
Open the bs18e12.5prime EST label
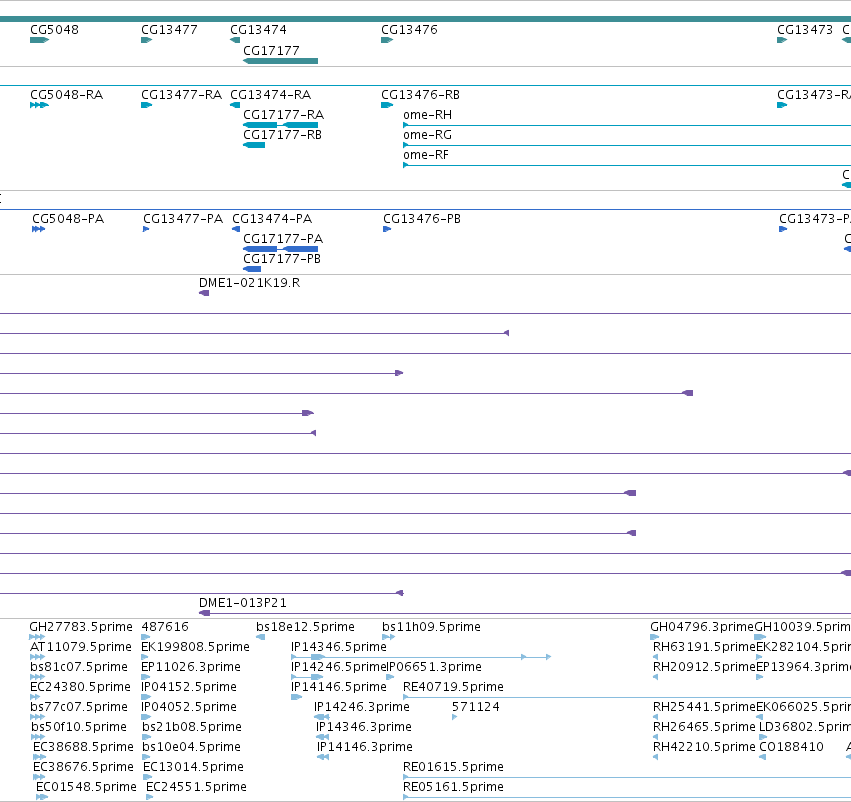click(305, 627)
